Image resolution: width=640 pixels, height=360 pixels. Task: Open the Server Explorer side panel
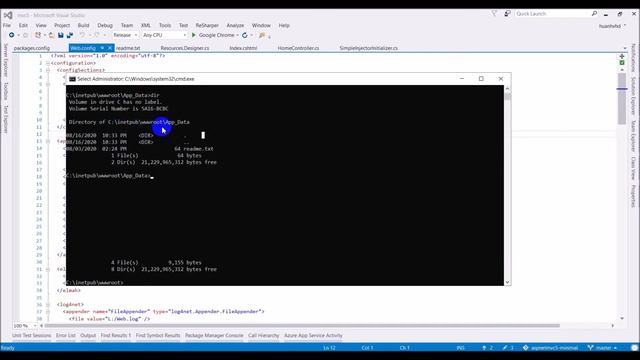click(x=6, y=60)
